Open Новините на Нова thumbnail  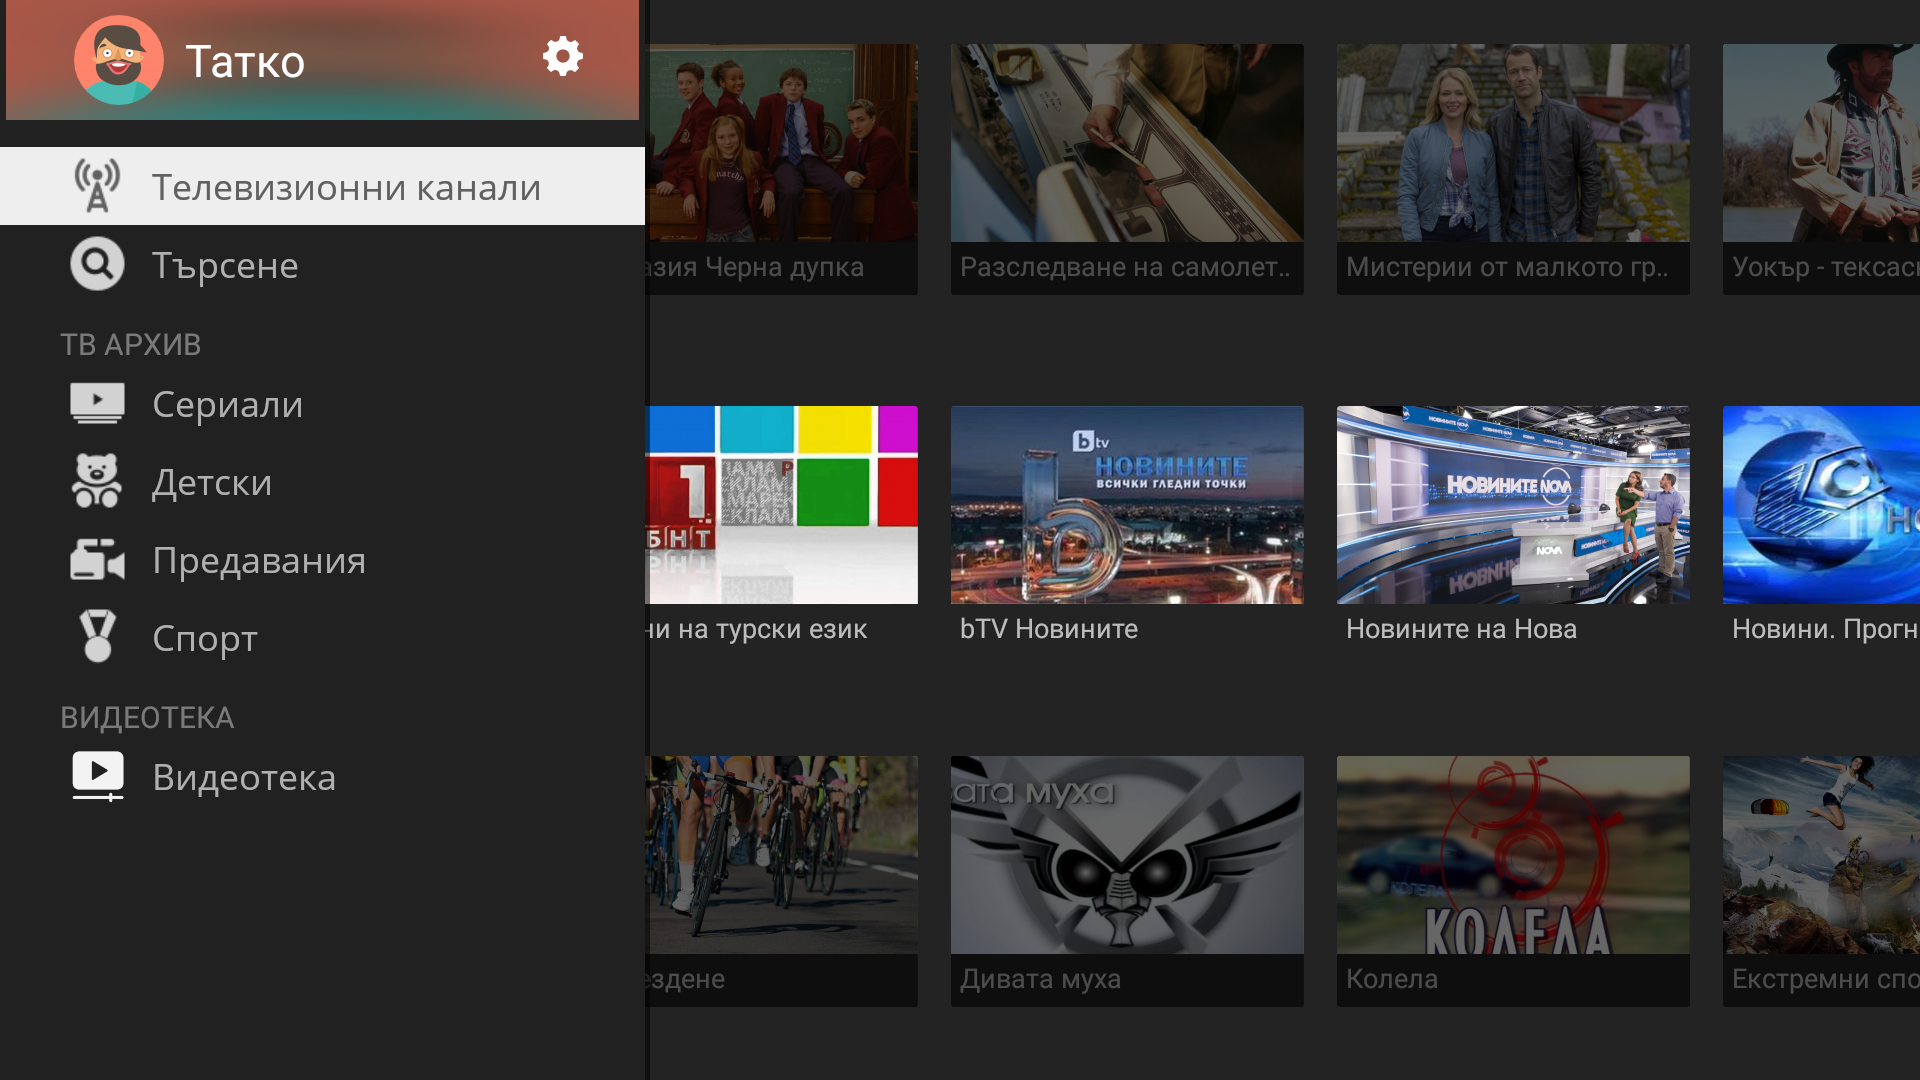1513,505
